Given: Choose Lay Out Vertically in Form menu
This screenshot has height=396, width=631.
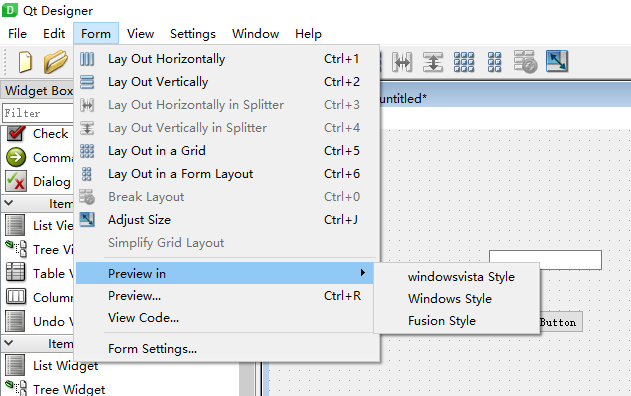Looking at the screenshot, I should (227, 82).
